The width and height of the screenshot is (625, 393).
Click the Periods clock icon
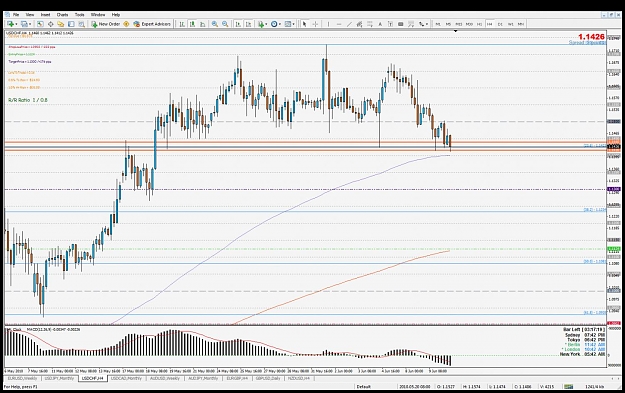(274, 24)
